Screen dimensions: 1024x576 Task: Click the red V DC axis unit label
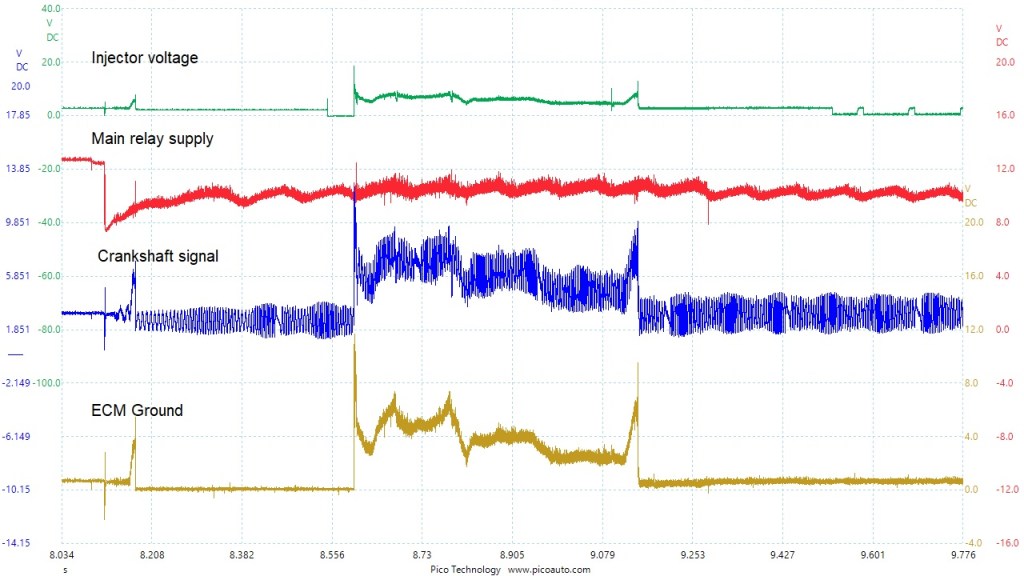pyautogui.click(x=1001, y=35)
